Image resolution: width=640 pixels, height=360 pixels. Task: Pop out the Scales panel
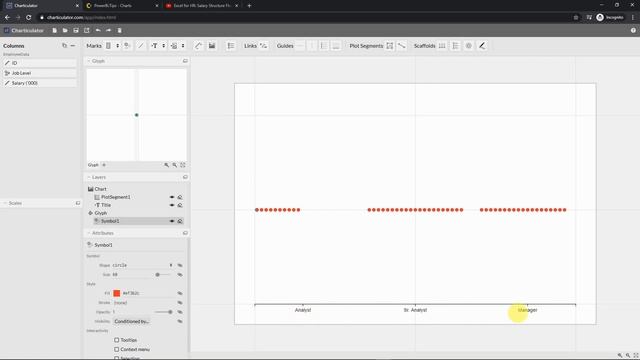[x=78, y=203]
